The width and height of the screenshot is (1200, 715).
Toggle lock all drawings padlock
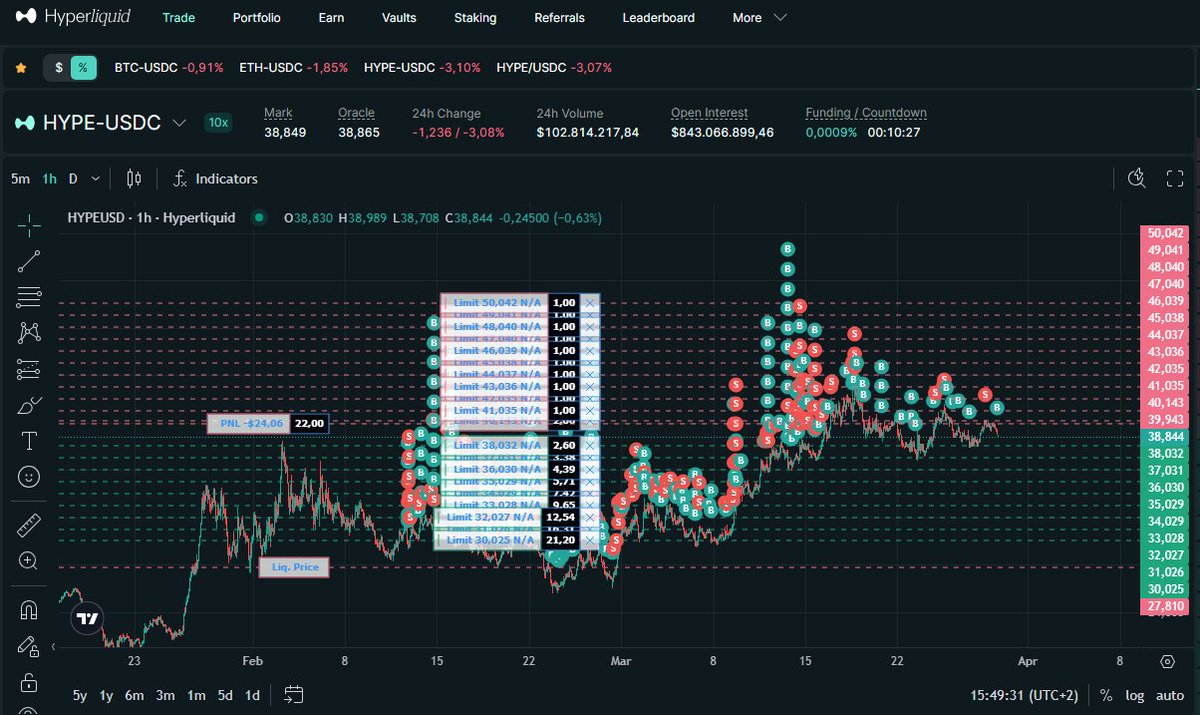[x=29, y=683]
